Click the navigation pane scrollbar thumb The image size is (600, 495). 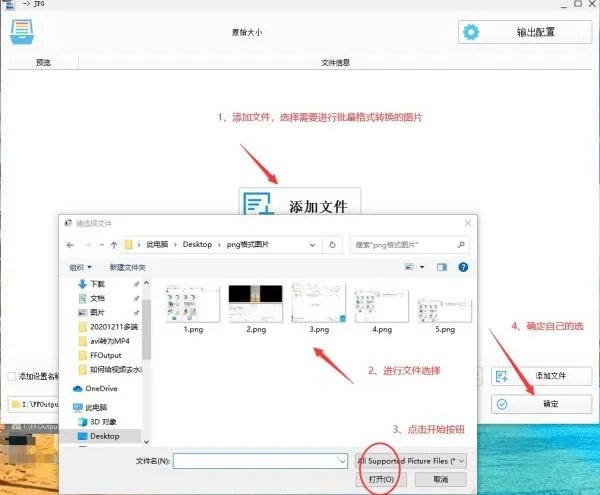(147, 329)
